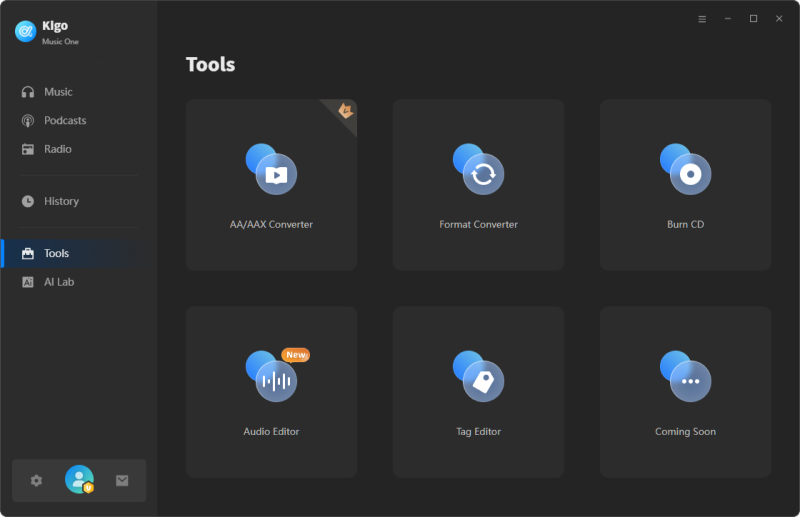Viewport: 800px width, 517px height.
Task: Maximize the Kigo window
Action: tap(753, 19)
